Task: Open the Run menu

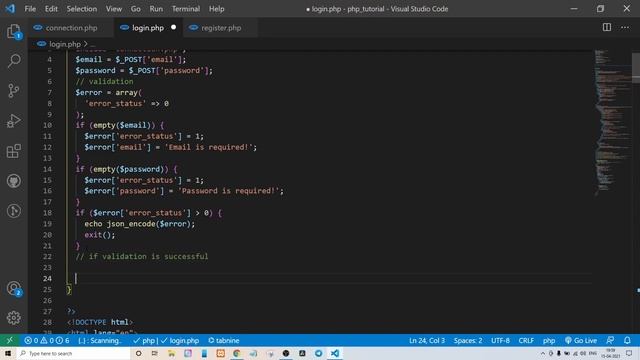Action: [x=156, y=9]
